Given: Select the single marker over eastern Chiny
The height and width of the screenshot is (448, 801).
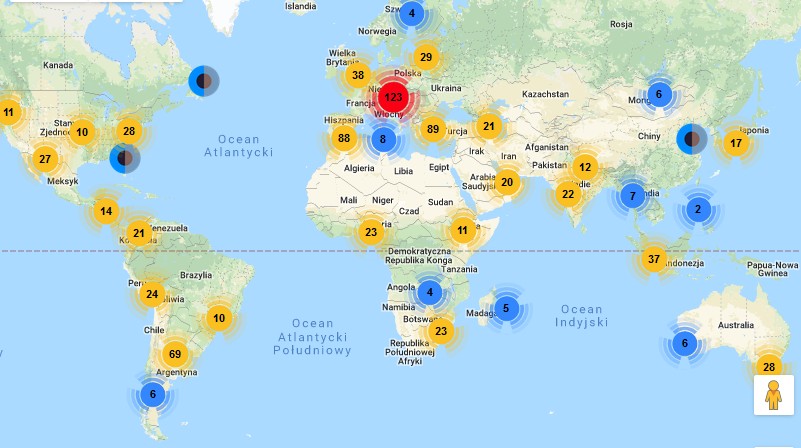Looking at the screenshot, I should click(691, 139).
